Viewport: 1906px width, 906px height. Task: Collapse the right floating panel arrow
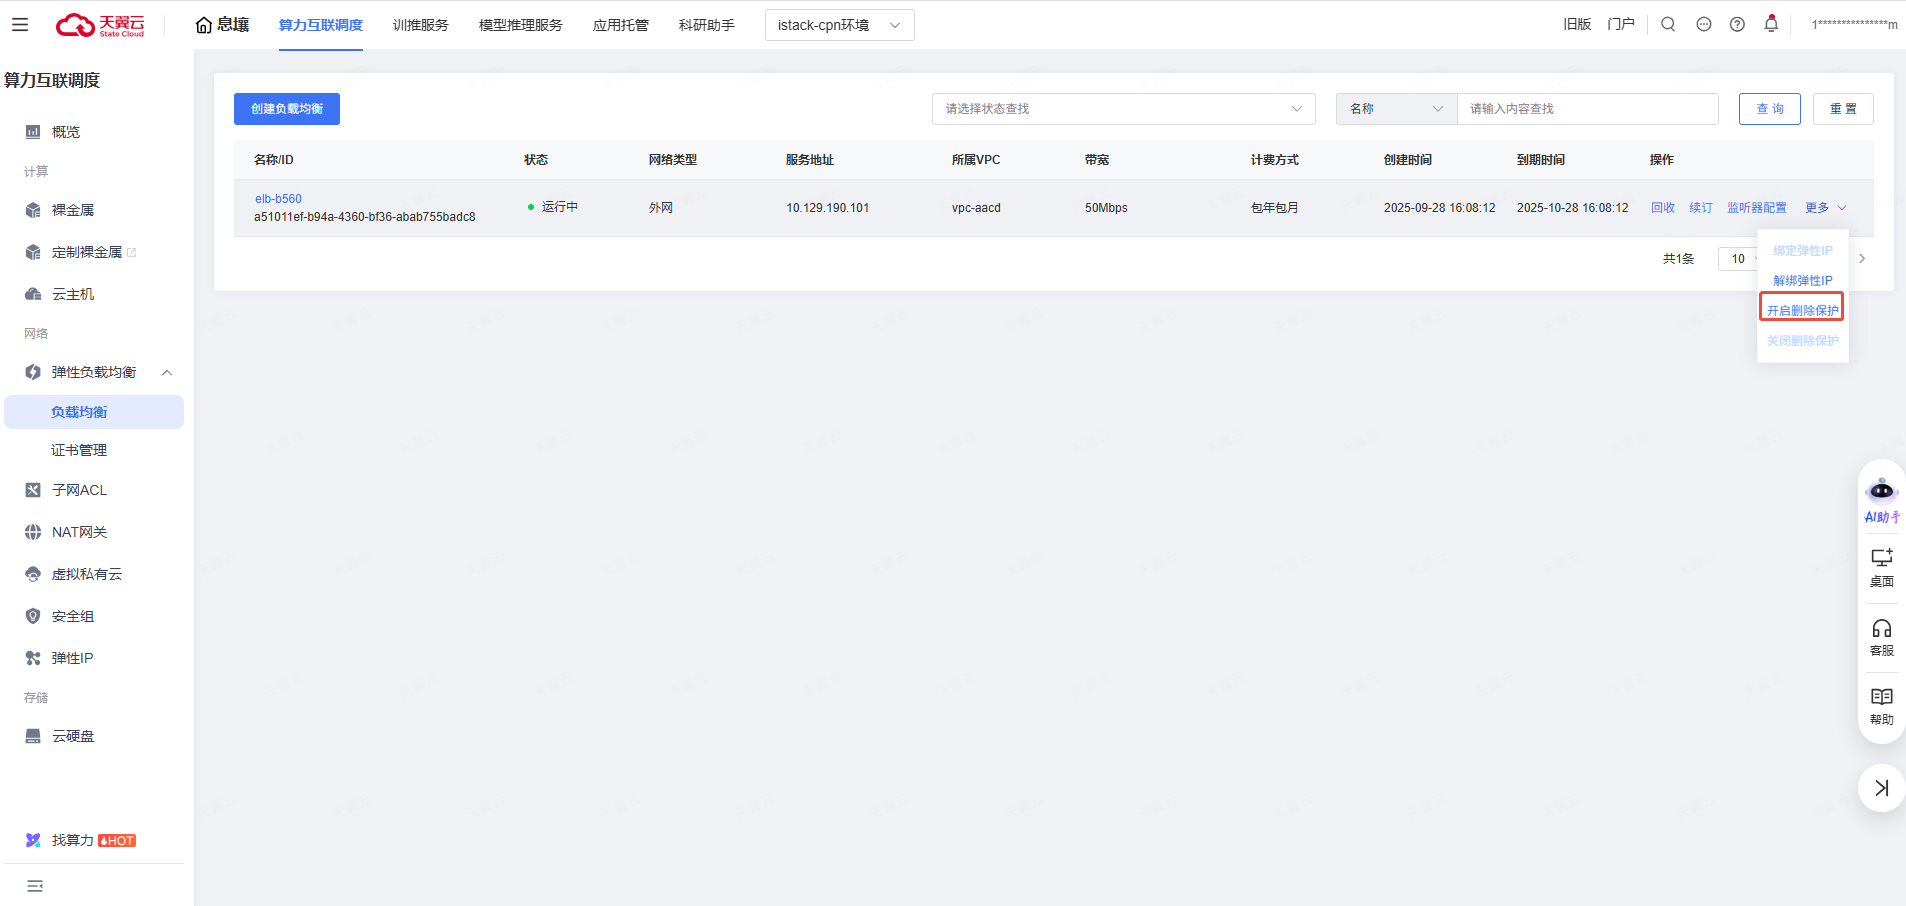tap(1881, 788)
